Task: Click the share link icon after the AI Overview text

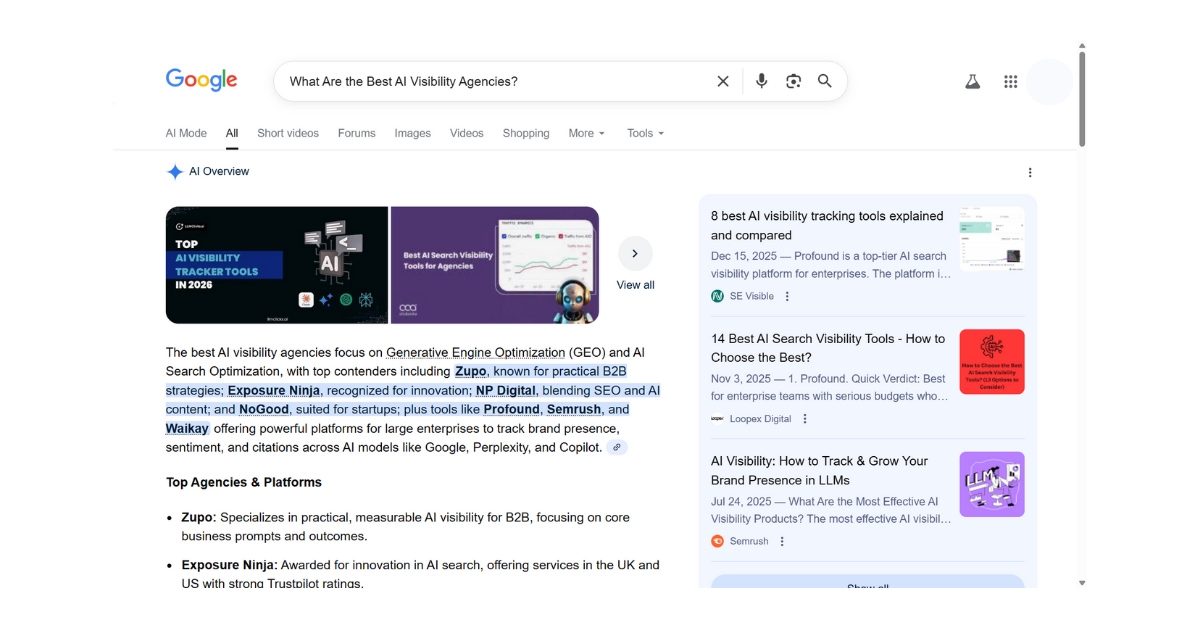Action: click(617, 447)
